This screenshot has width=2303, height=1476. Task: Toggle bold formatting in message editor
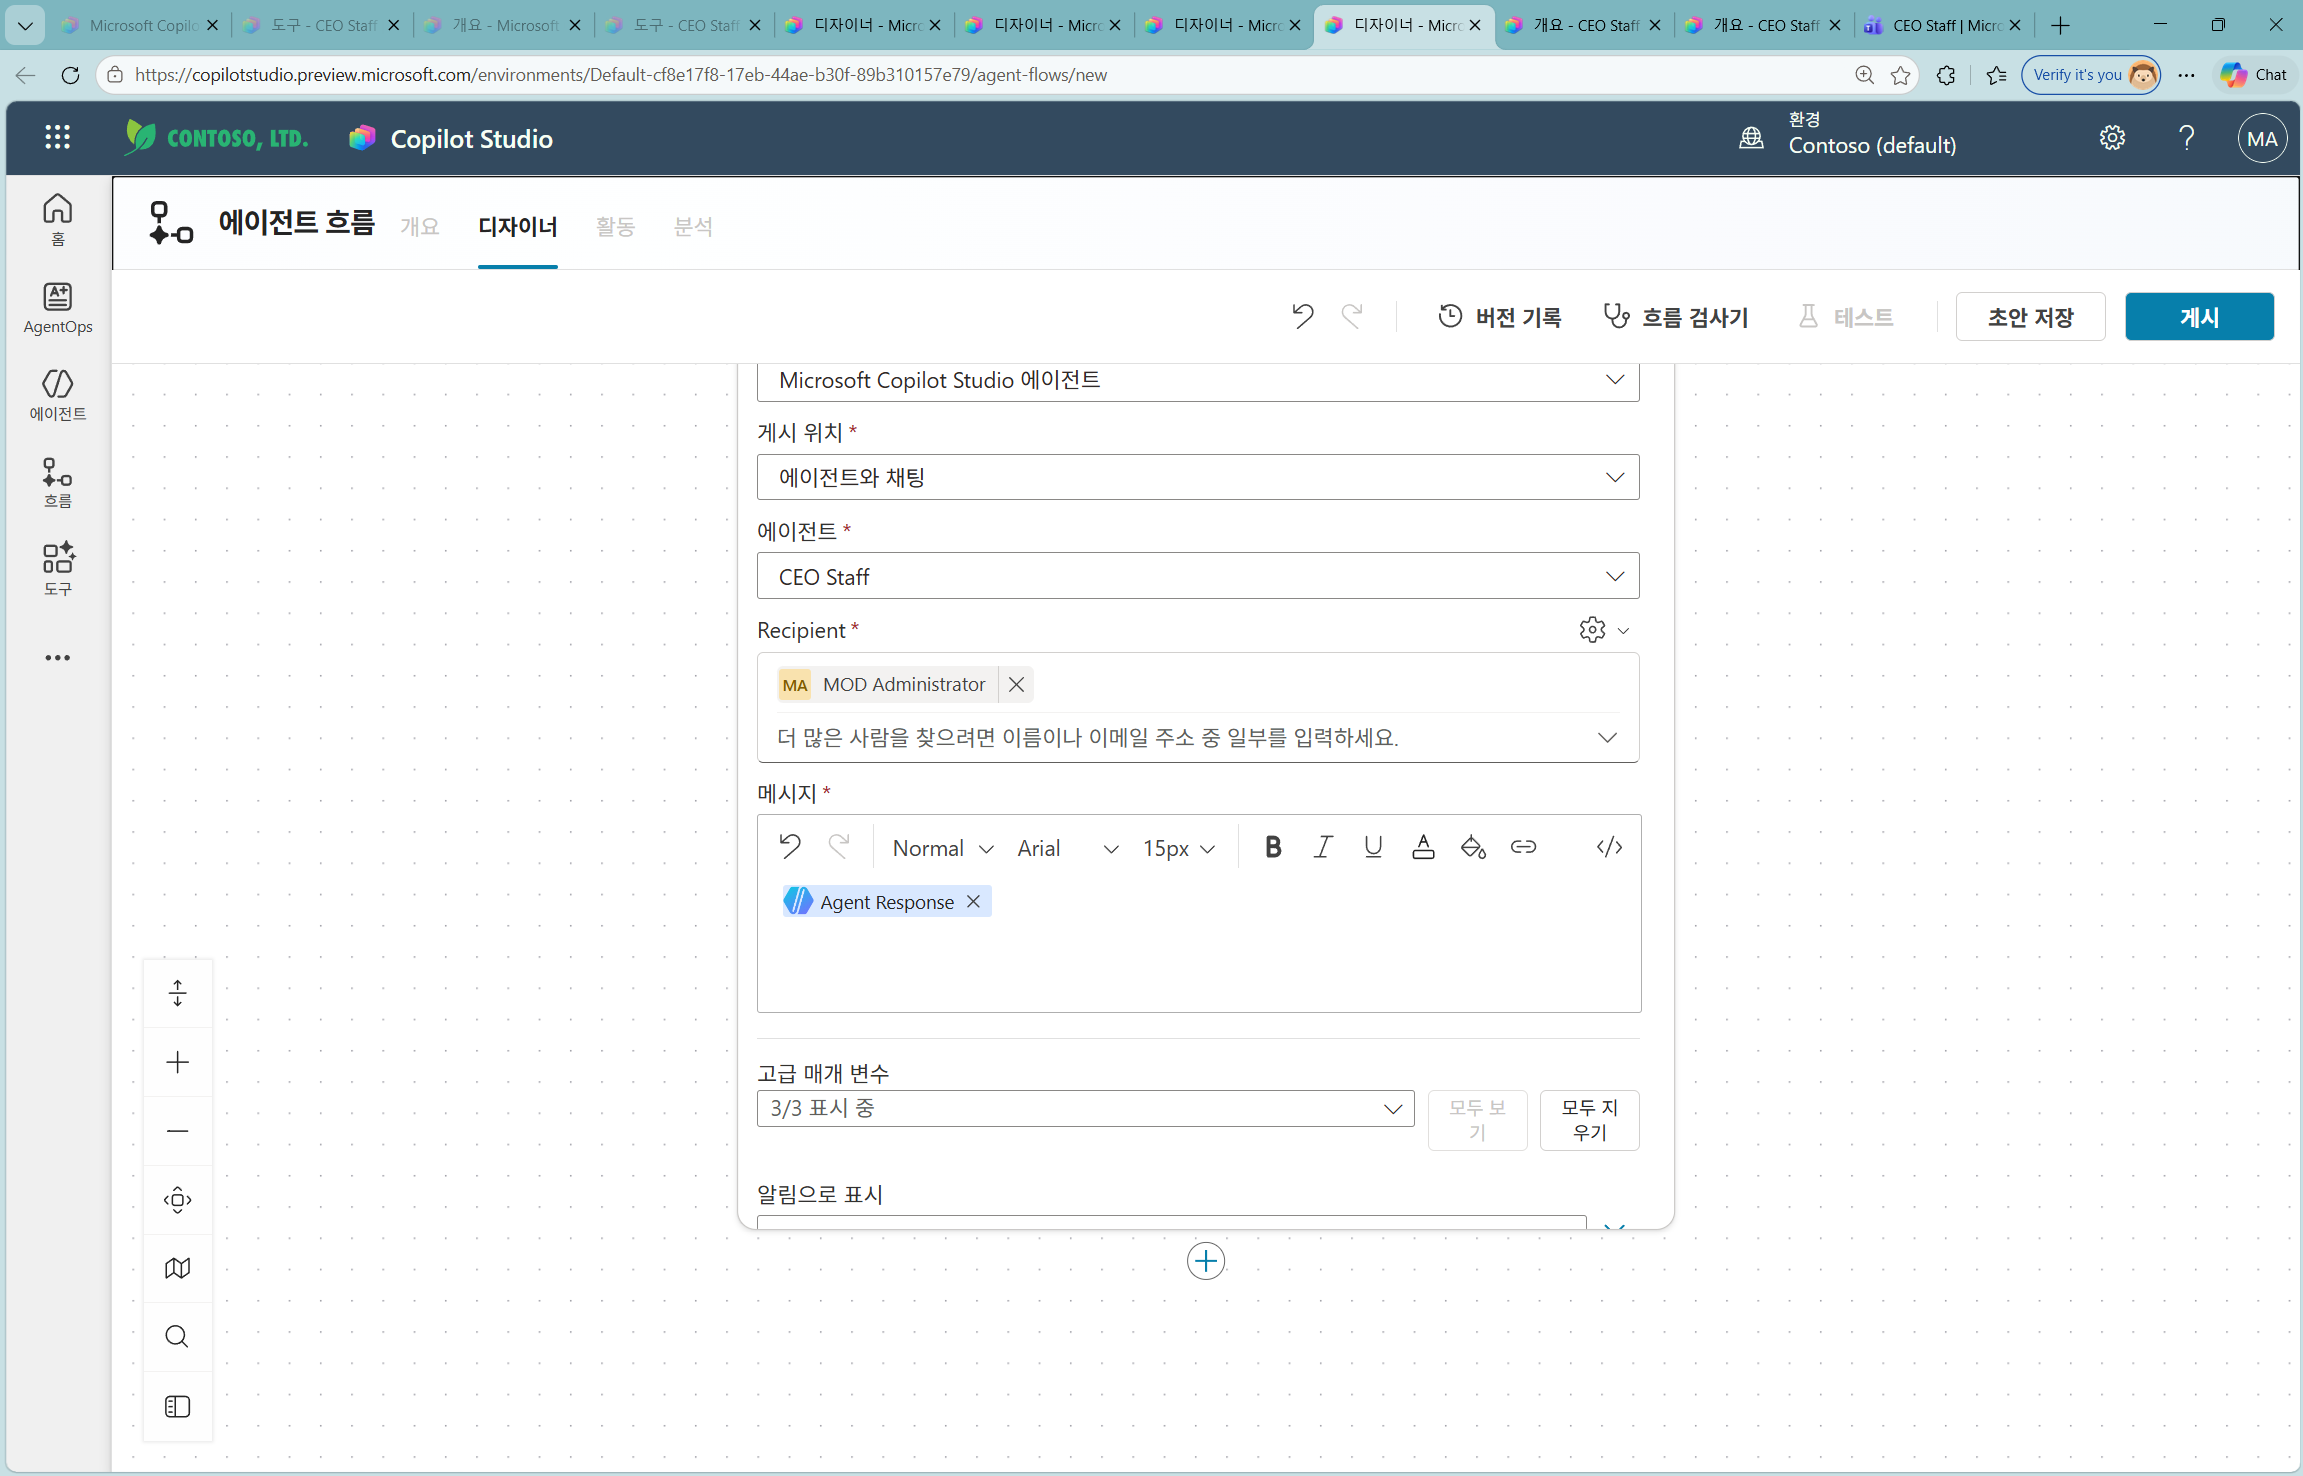[1273, 847]
